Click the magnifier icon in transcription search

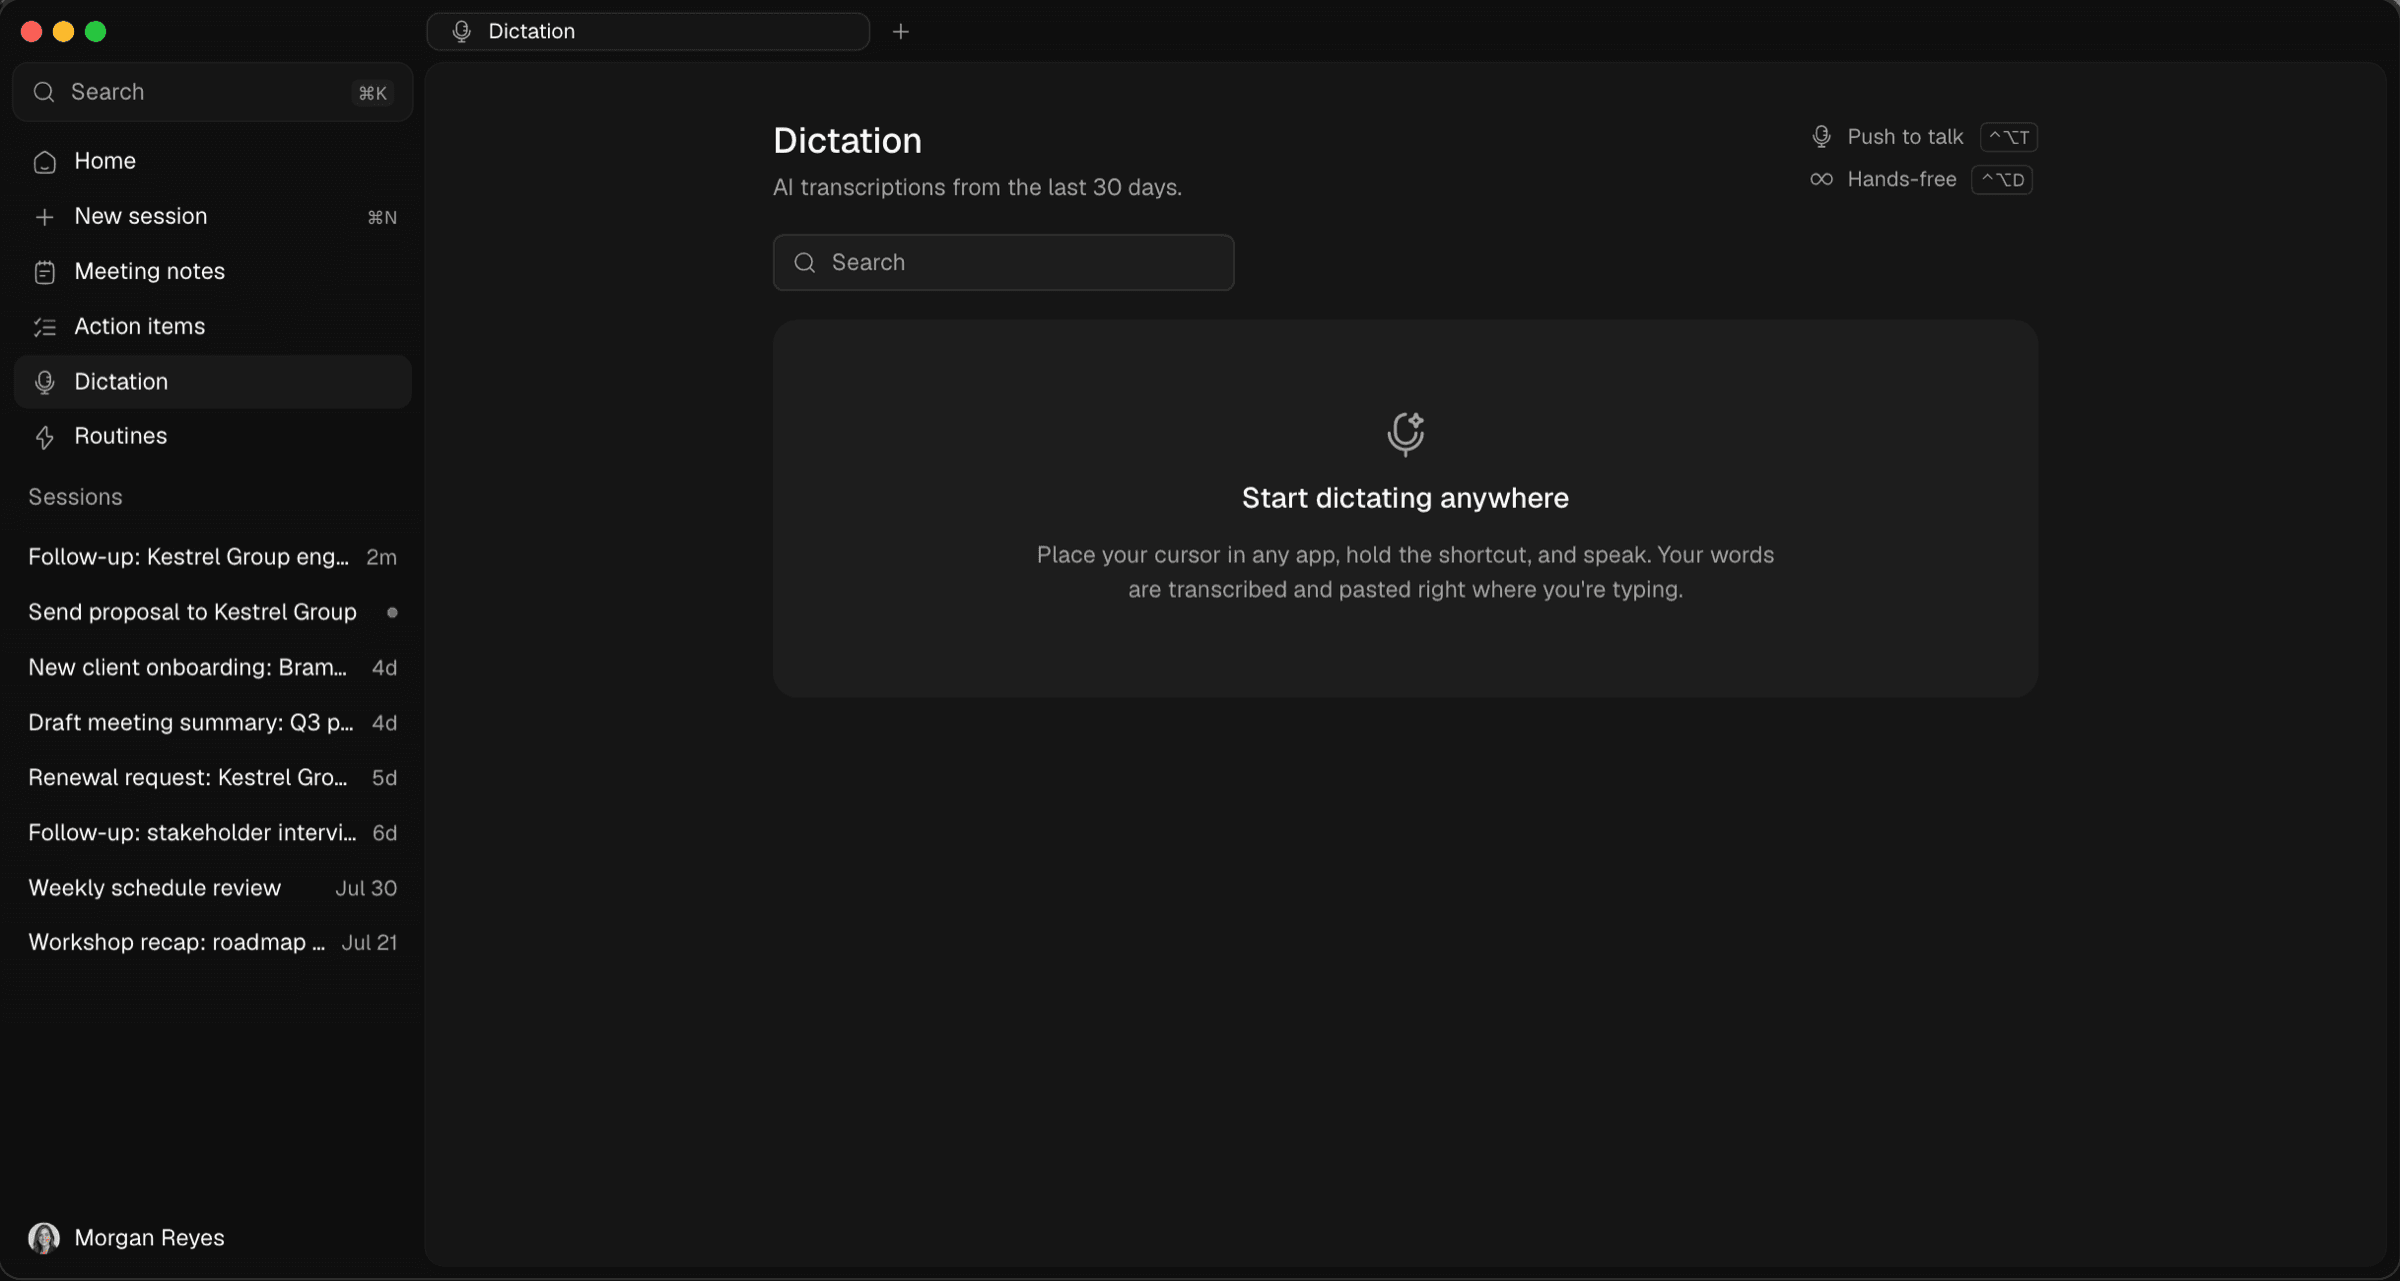click(805, 263)
